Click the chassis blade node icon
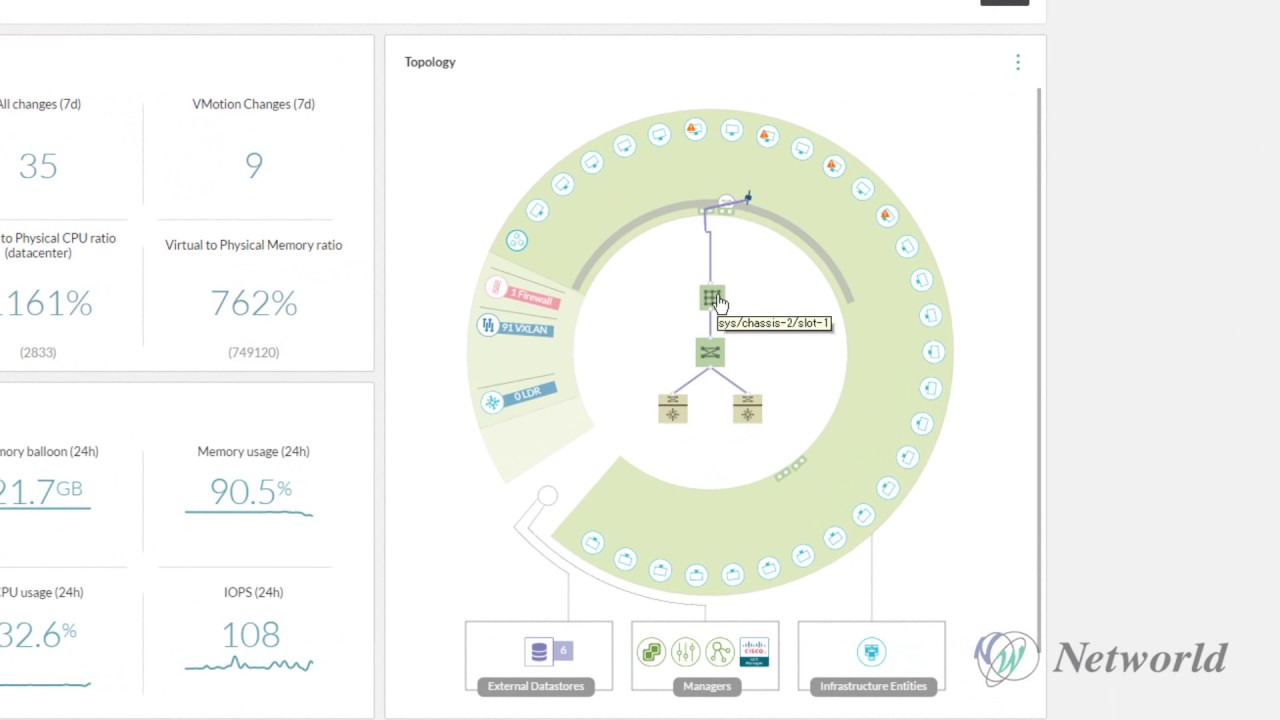1280x720 pixels. pyautogui.click(x=711, y=298)
